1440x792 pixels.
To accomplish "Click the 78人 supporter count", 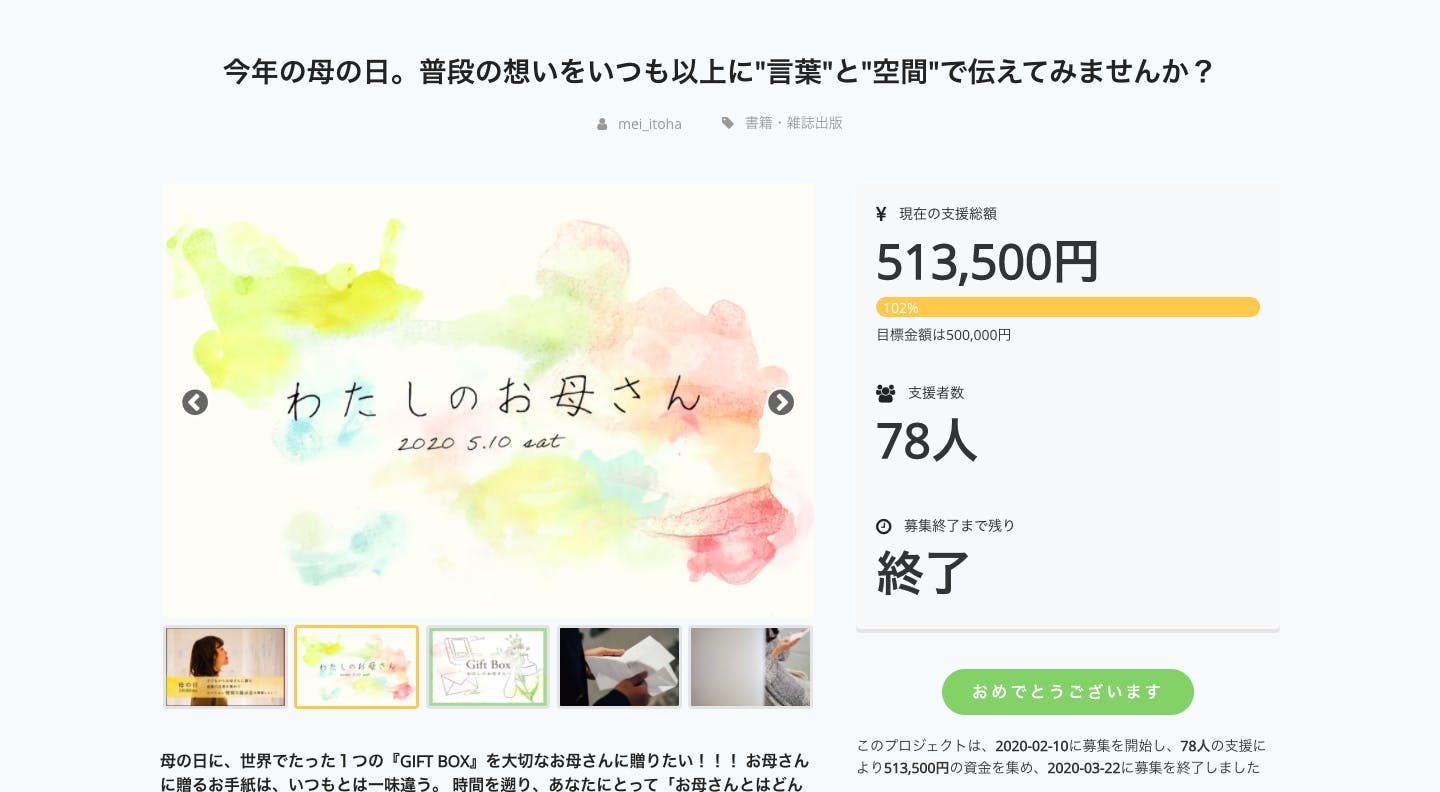I will coord(926,441).
